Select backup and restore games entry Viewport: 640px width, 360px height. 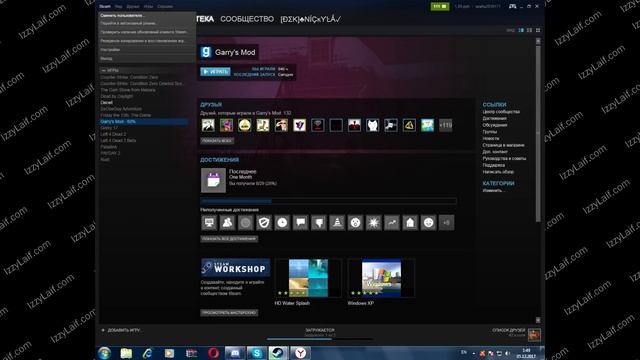point(142,41)
